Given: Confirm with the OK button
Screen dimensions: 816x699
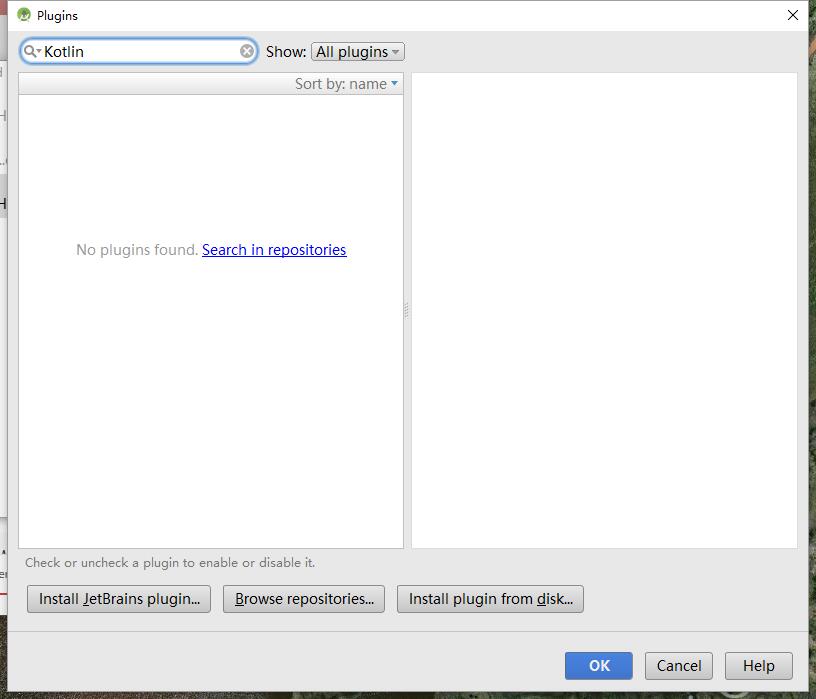Looking at the screenshot, I should pos(598,666).
